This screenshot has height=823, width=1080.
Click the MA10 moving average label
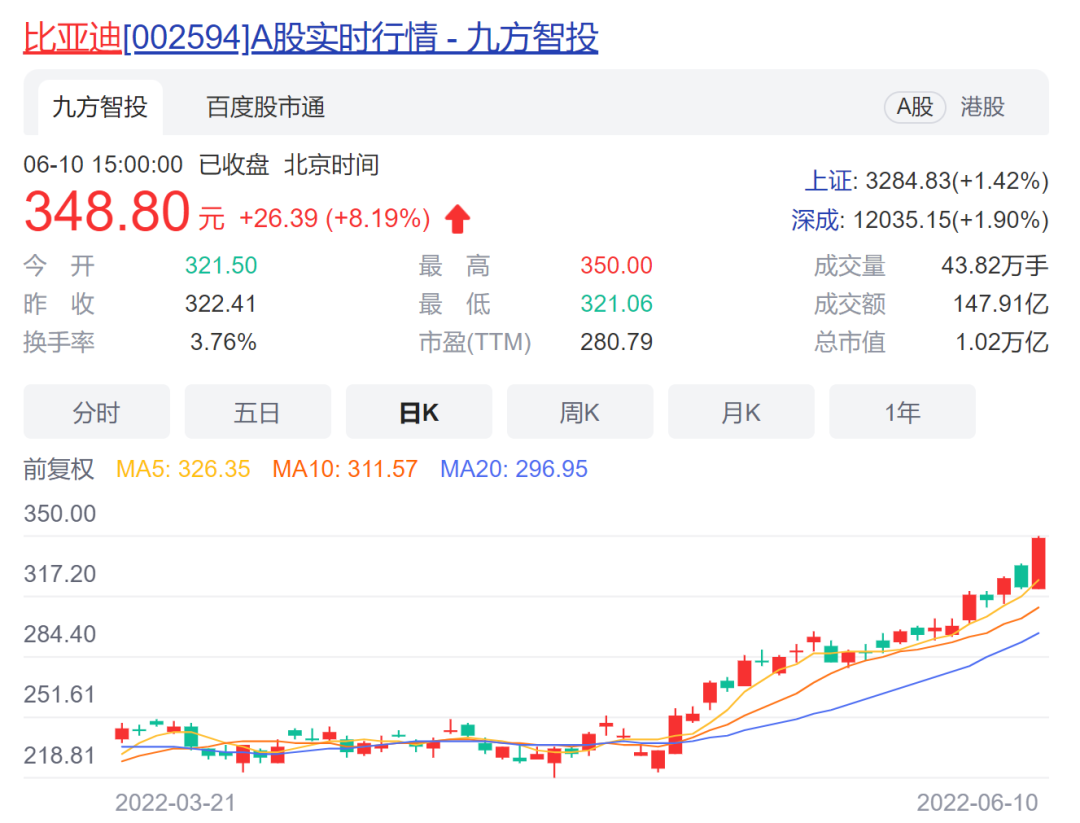(x=344, y=469)
